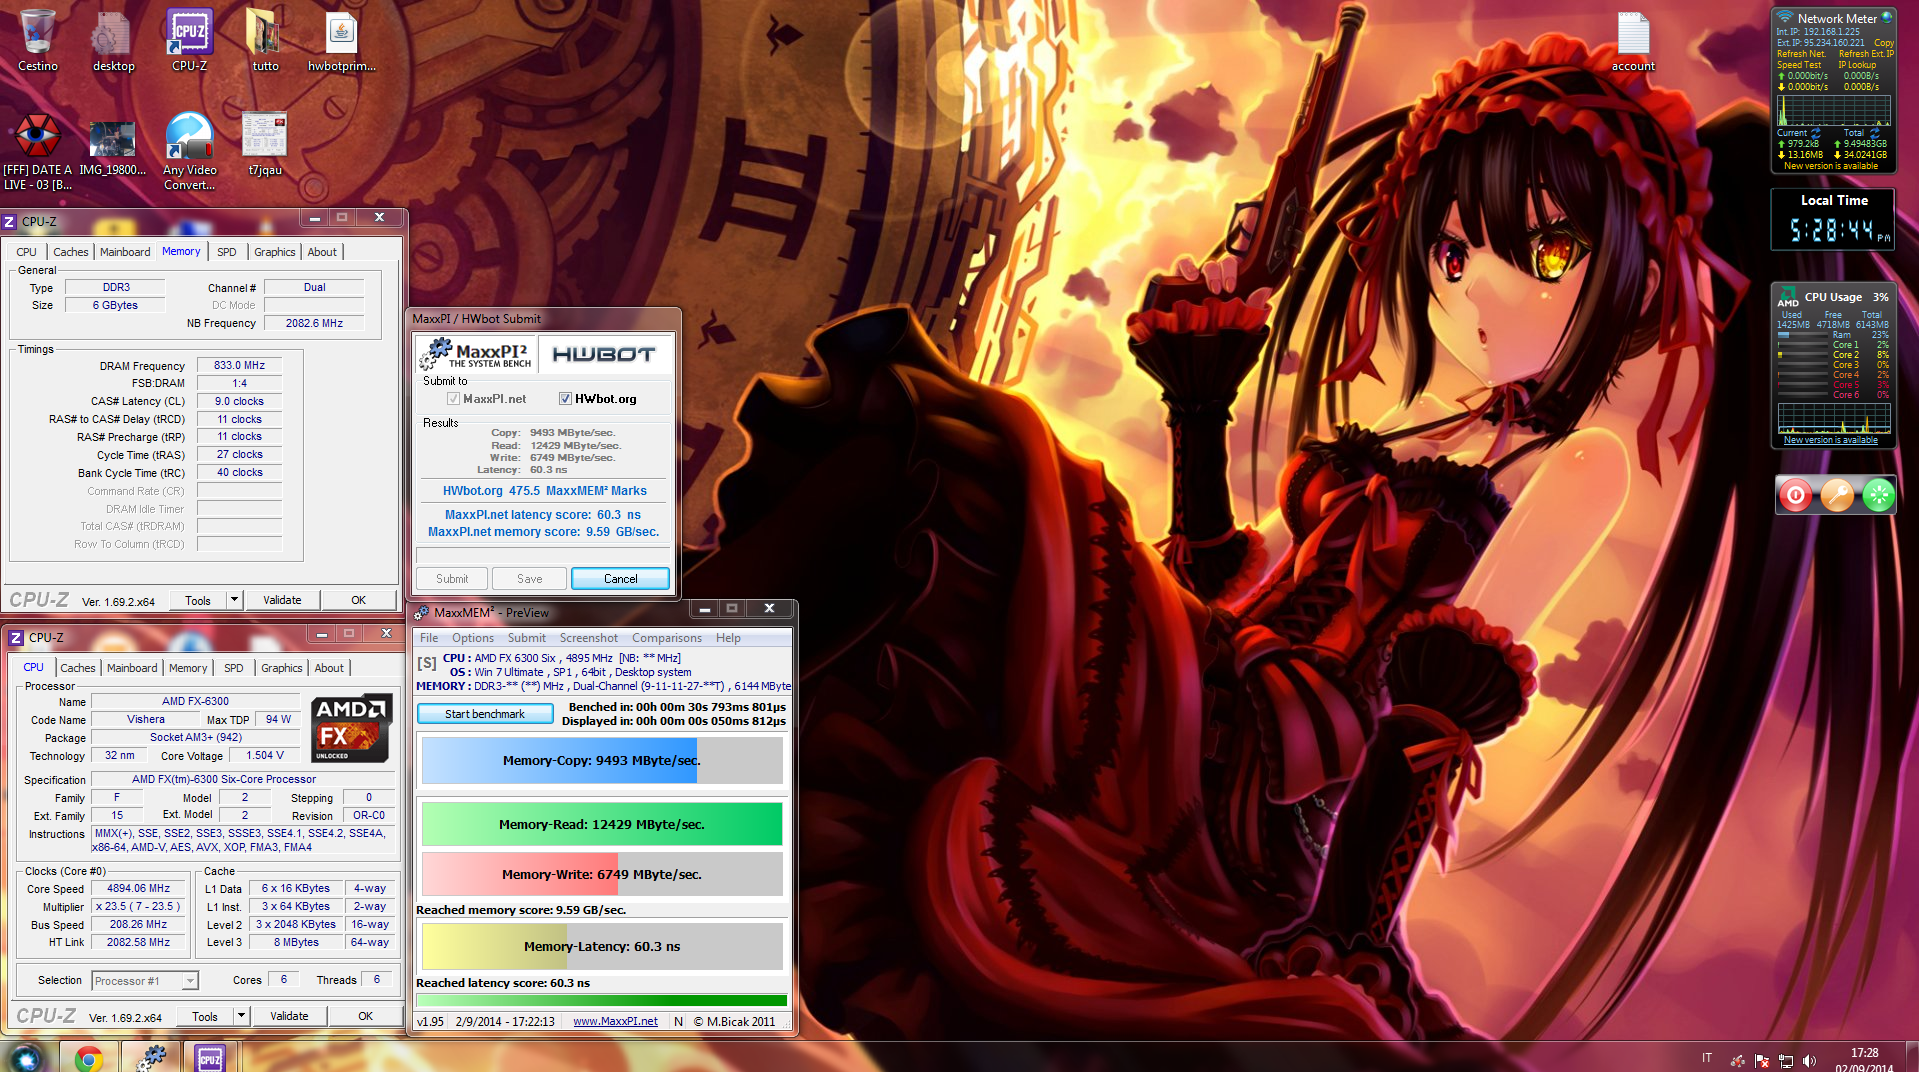
Task: Open the network tray icon
Action: pos(1786,1061)
